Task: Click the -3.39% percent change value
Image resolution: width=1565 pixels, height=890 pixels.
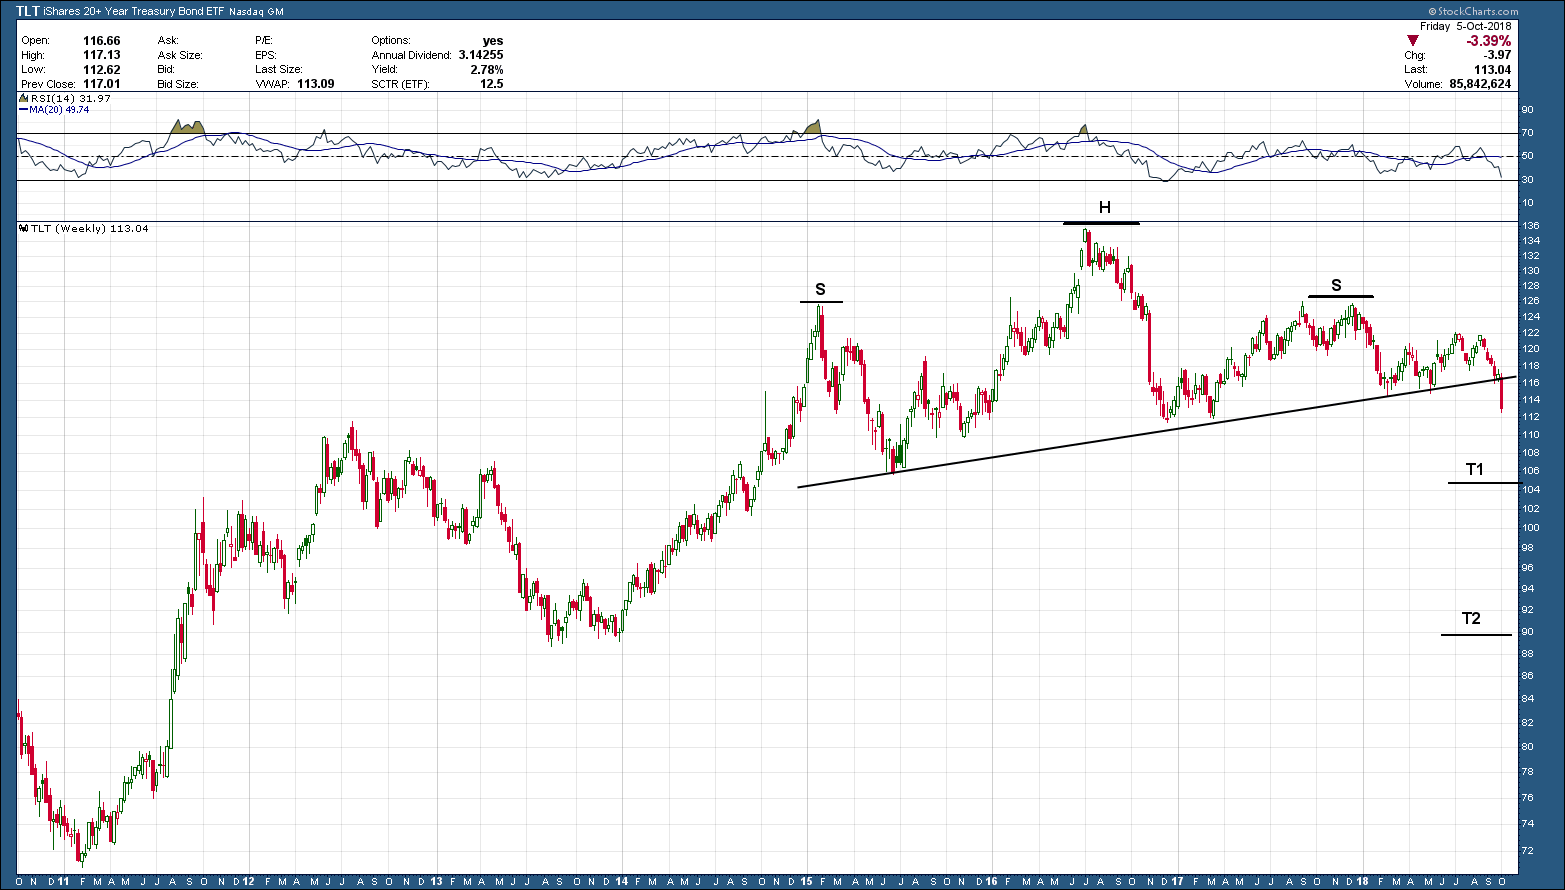Action: pyautogui.click(x=1488, y=41)
